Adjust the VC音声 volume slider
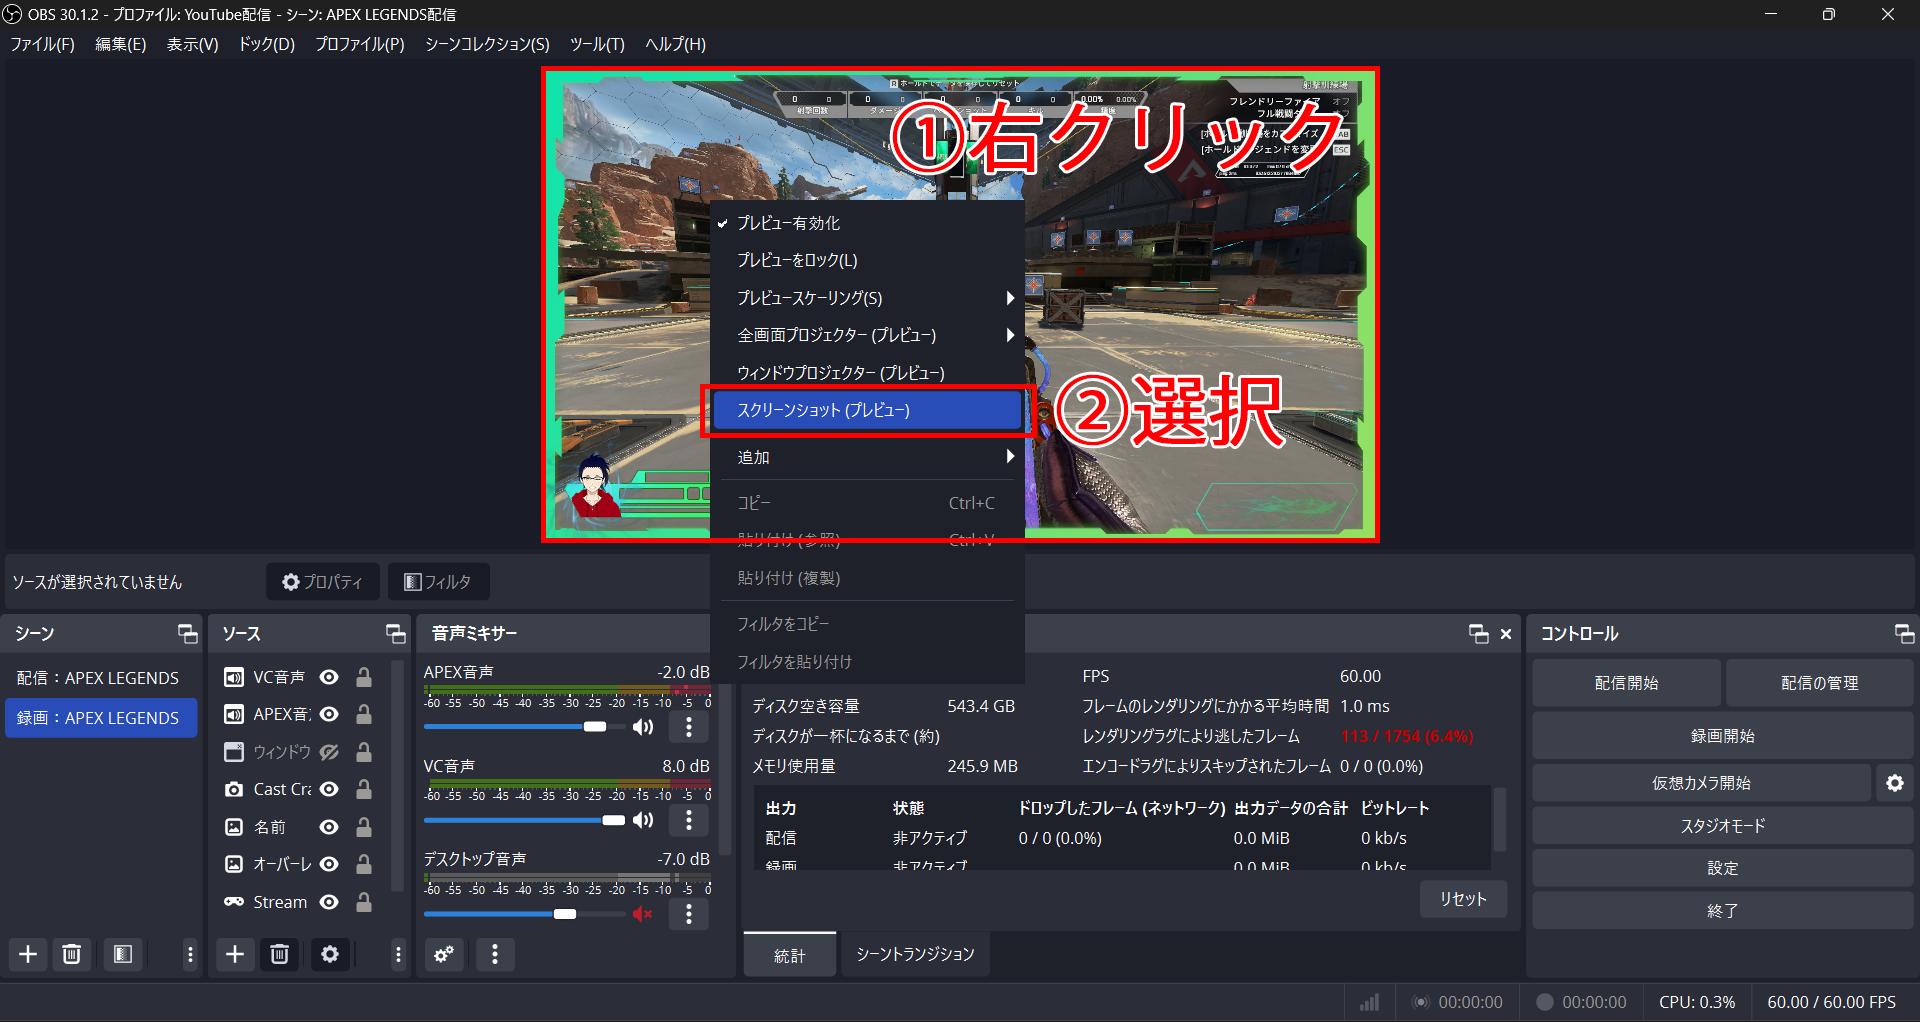The width and height of the screenshot is (1920, 1022). point(524,820)
